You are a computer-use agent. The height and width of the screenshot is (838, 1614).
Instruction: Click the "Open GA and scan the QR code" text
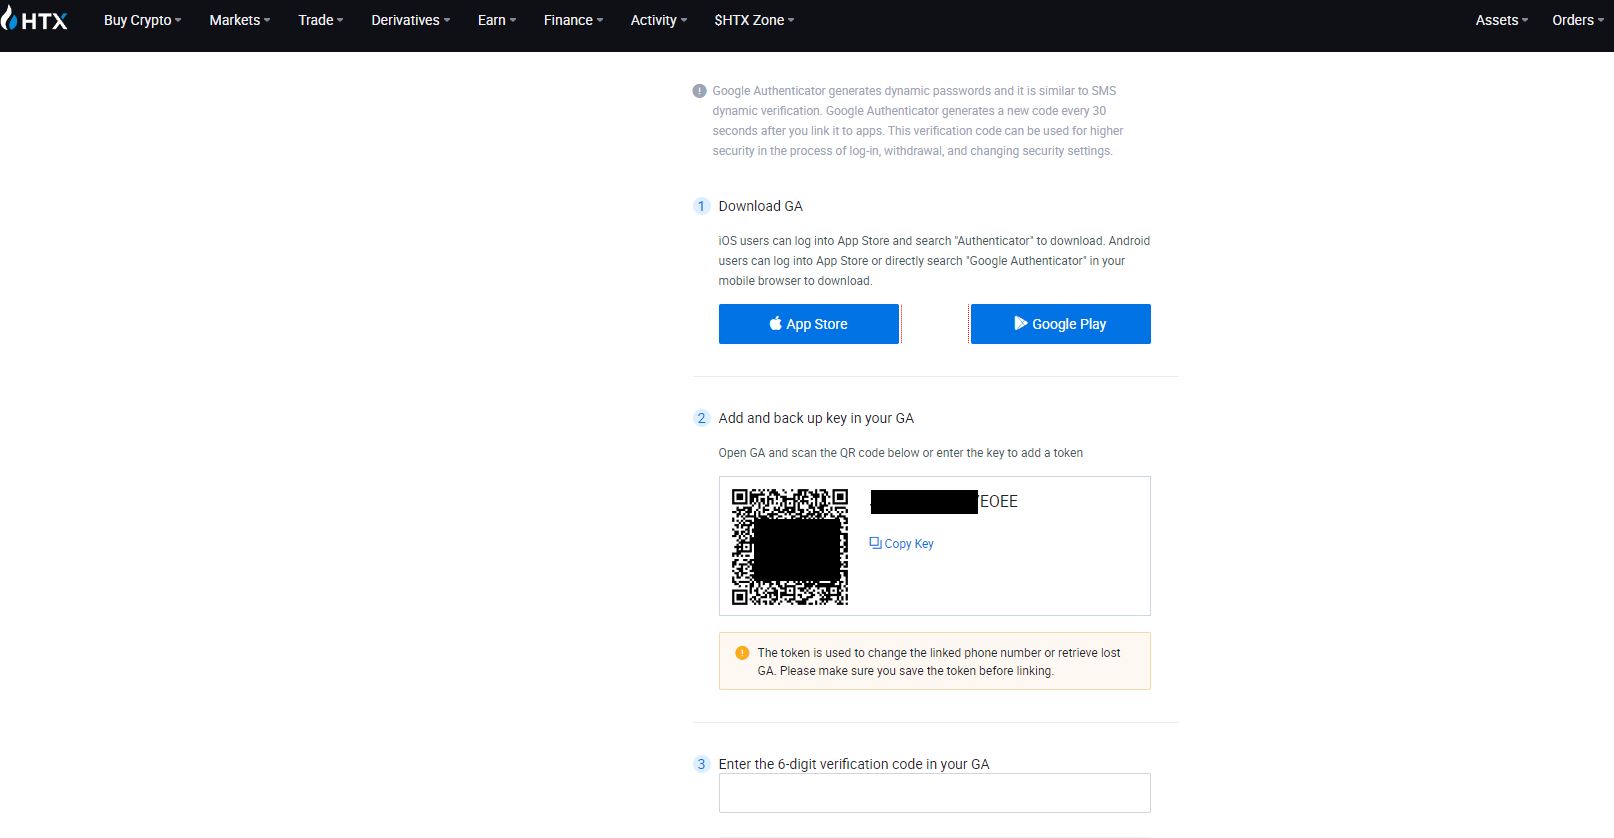[900, 453]
